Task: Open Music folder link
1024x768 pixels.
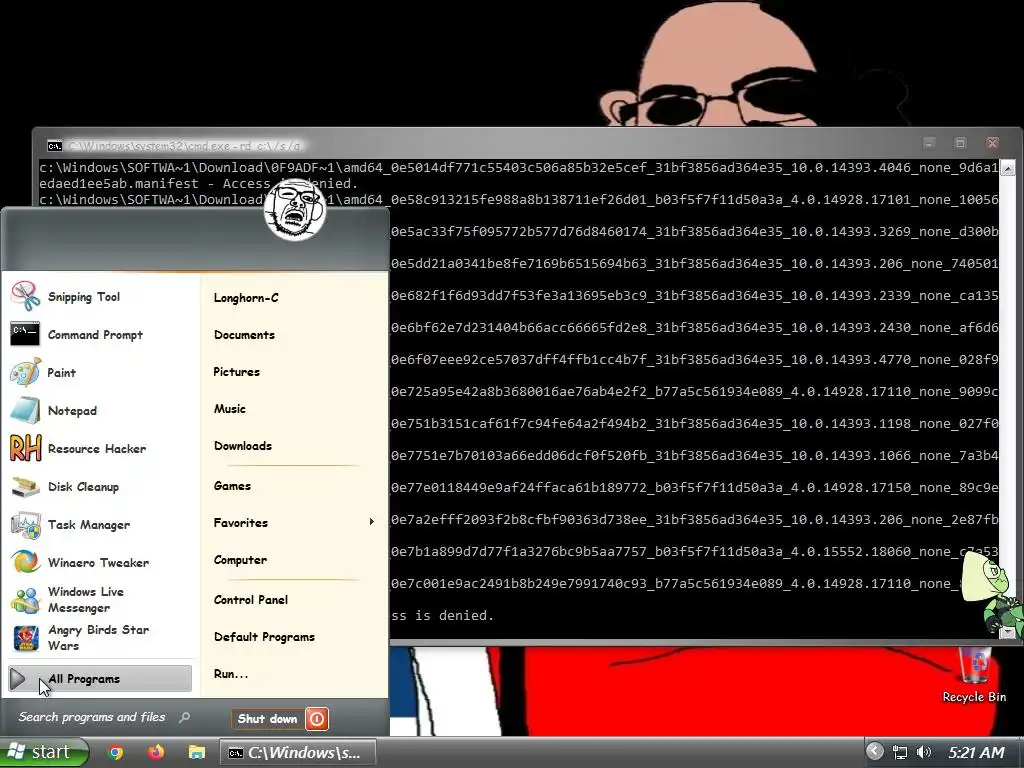Action: 230,409
